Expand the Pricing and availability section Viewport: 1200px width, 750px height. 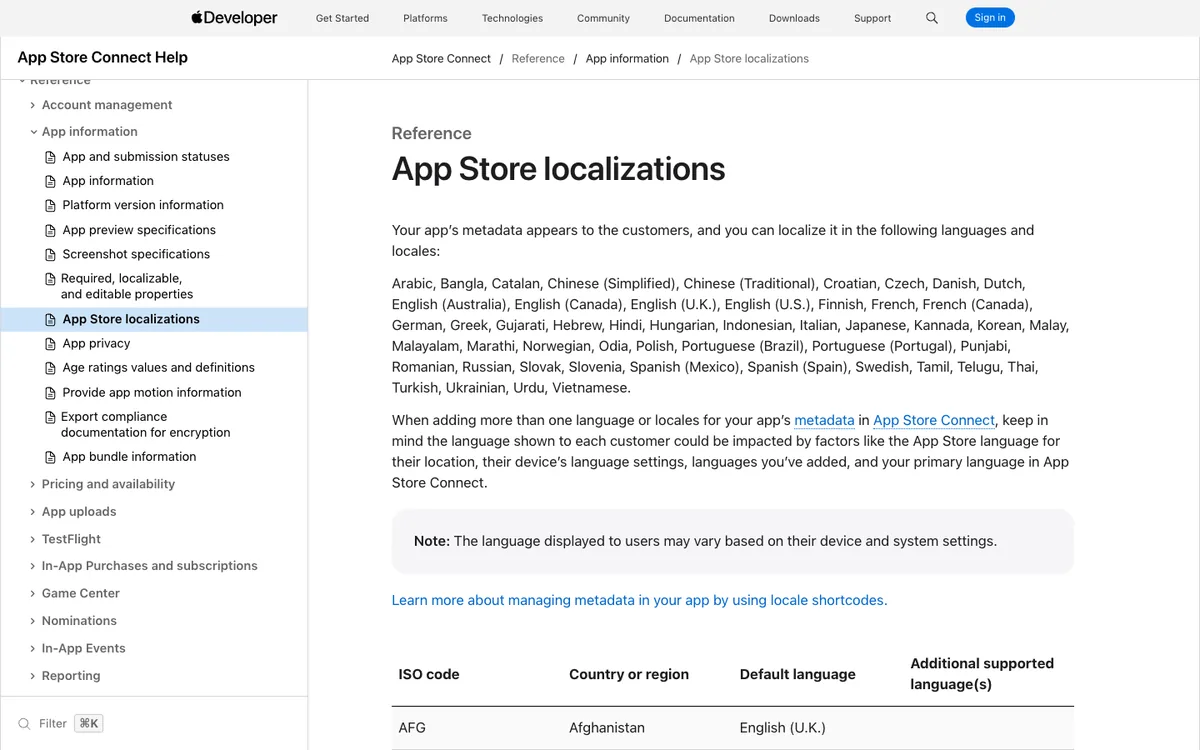32,484
